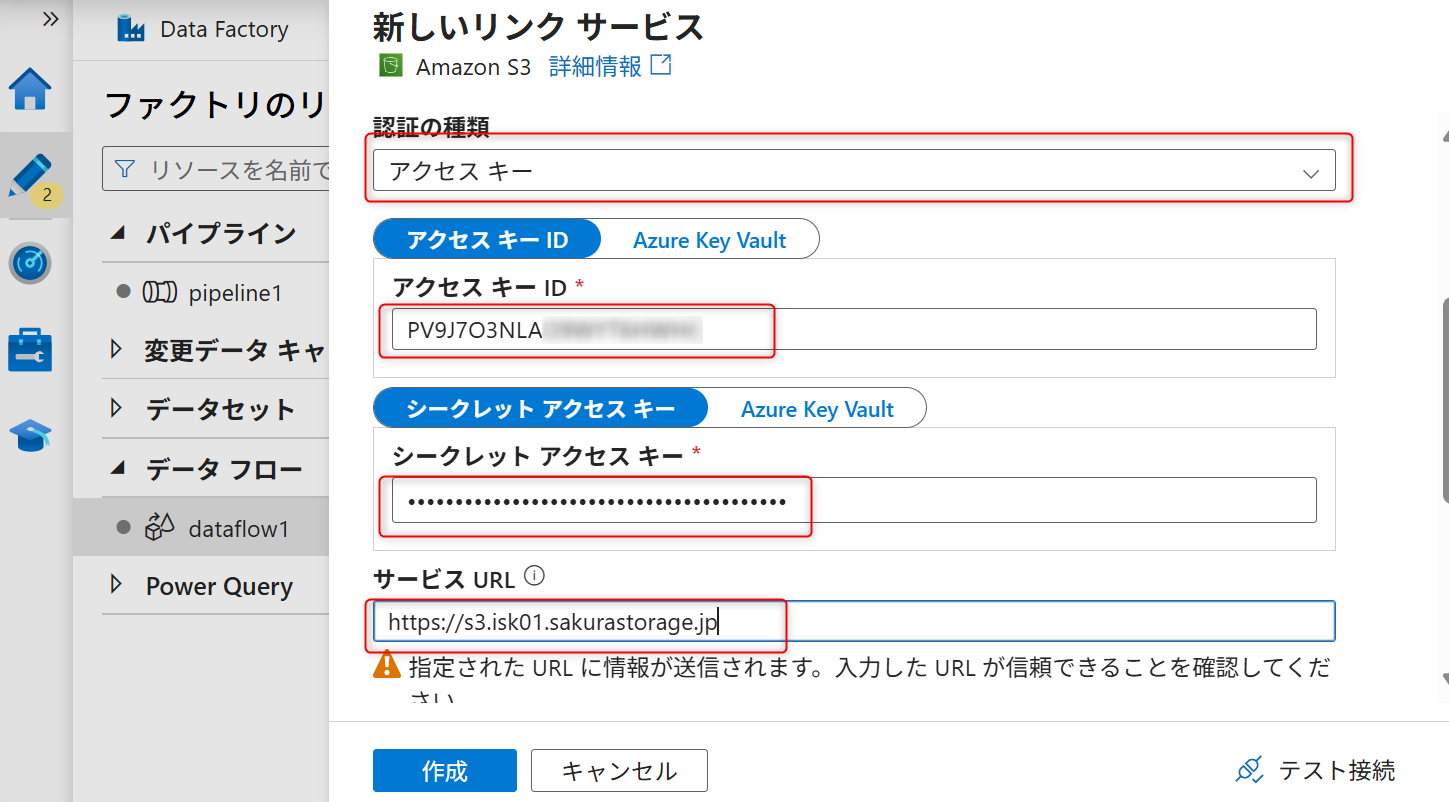Collapse the パイプライン section
Viewport: 1449px width, 802px height.
[117, 232]
